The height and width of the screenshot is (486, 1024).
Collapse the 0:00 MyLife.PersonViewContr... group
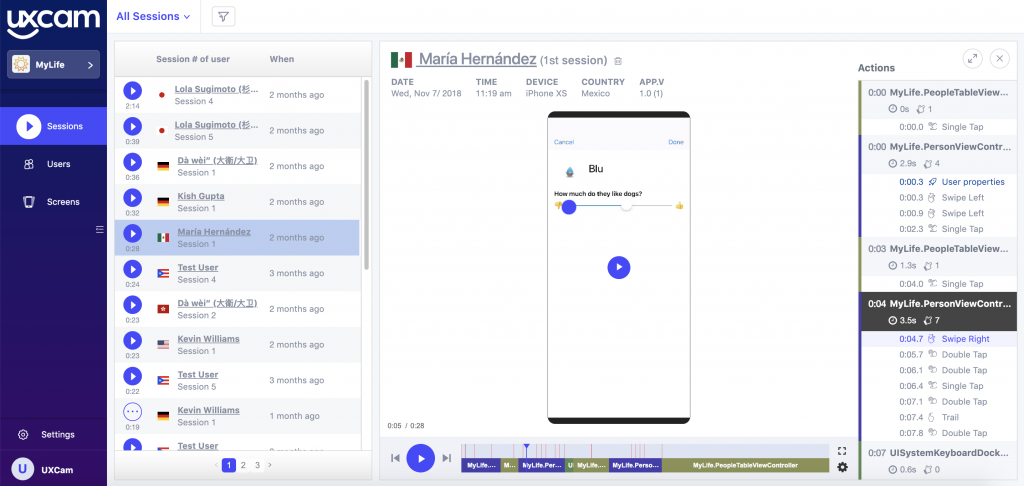tap(938, 155)
